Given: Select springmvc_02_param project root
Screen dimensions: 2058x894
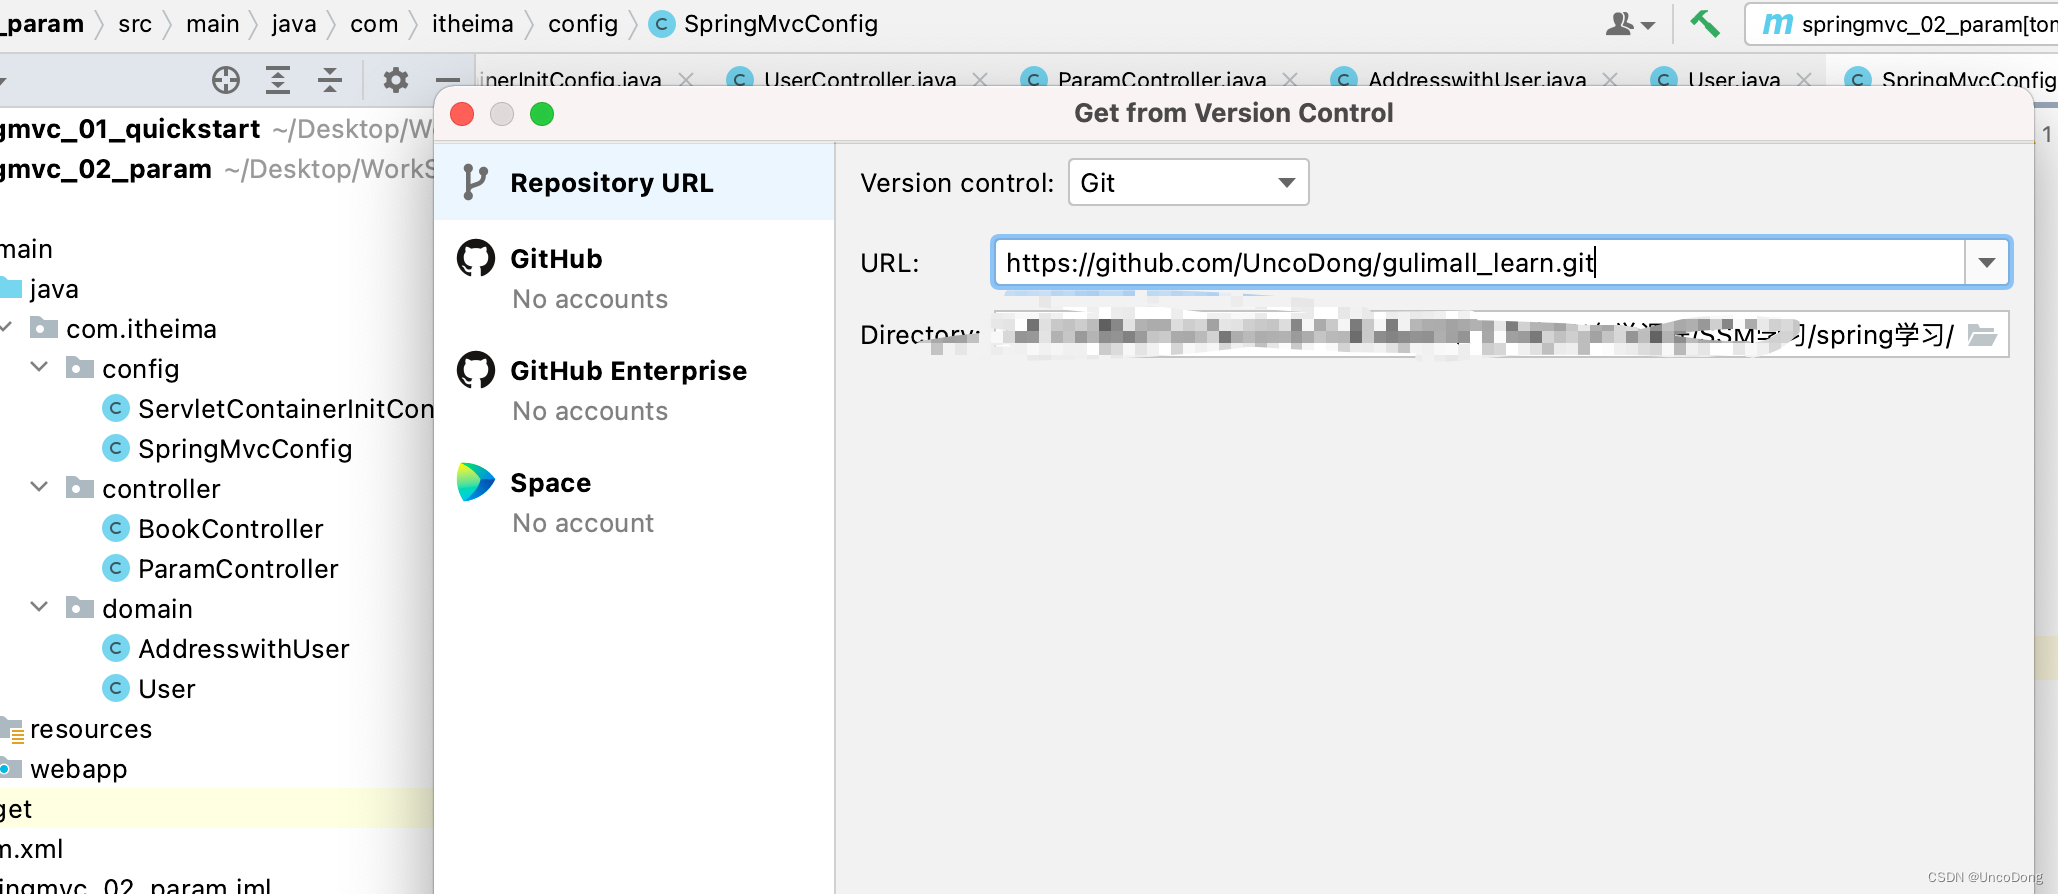Looking at the screenshot, I should 106,169.
